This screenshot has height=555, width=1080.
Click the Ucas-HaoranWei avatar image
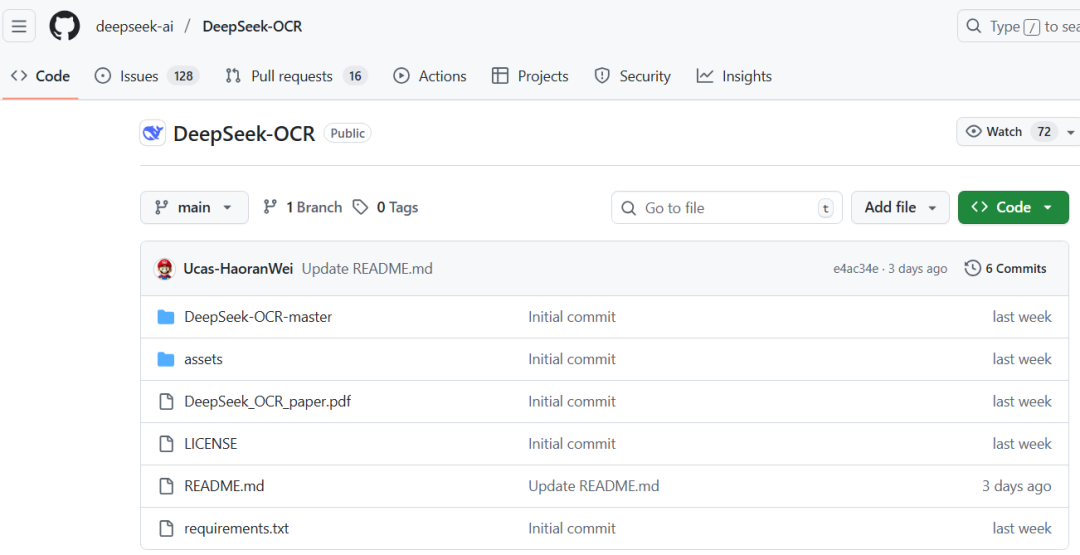coord(165,268)
